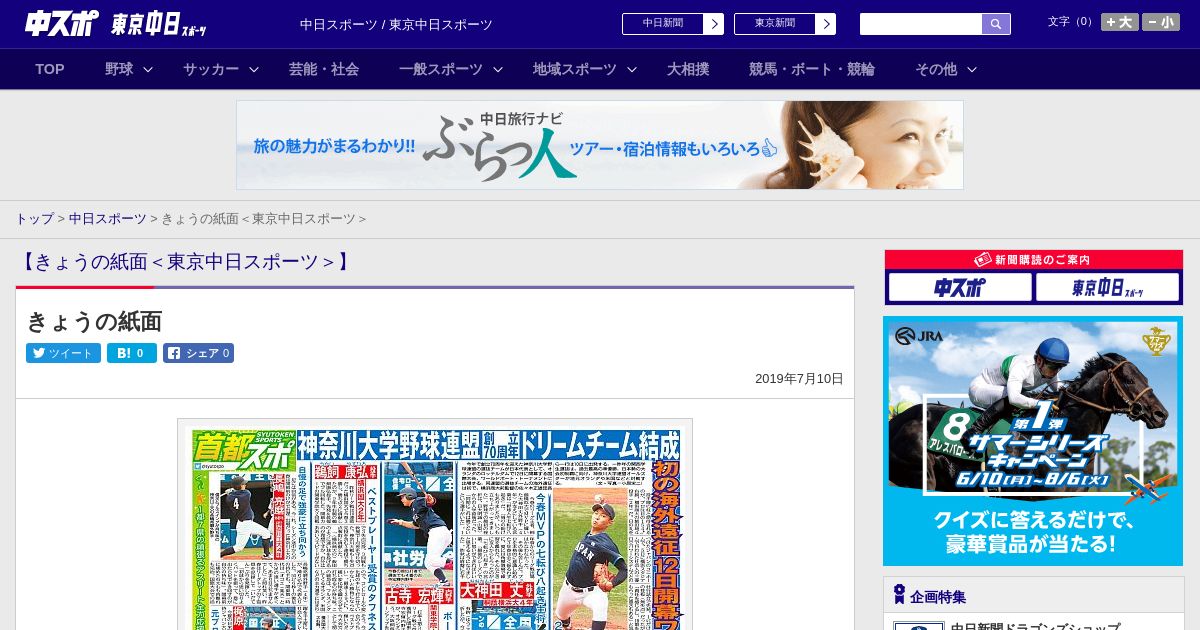This screenshot has height=630, width=1200.
Task: Expand the 野球 dropdown chevron
Action: (148, 70)
